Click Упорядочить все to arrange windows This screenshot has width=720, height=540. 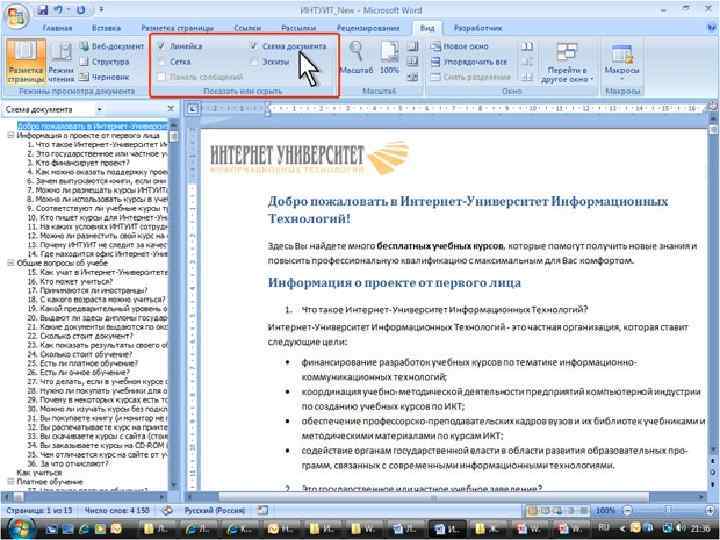coord(469,62)
